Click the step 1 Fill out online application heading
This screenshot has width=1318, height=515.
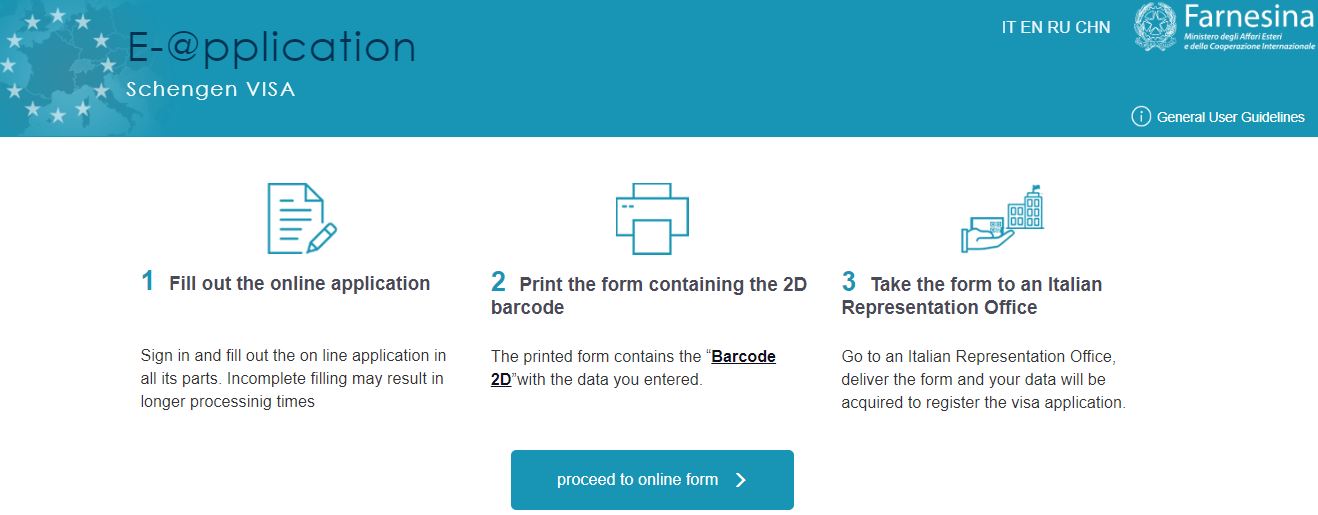[x=286, y=282]
